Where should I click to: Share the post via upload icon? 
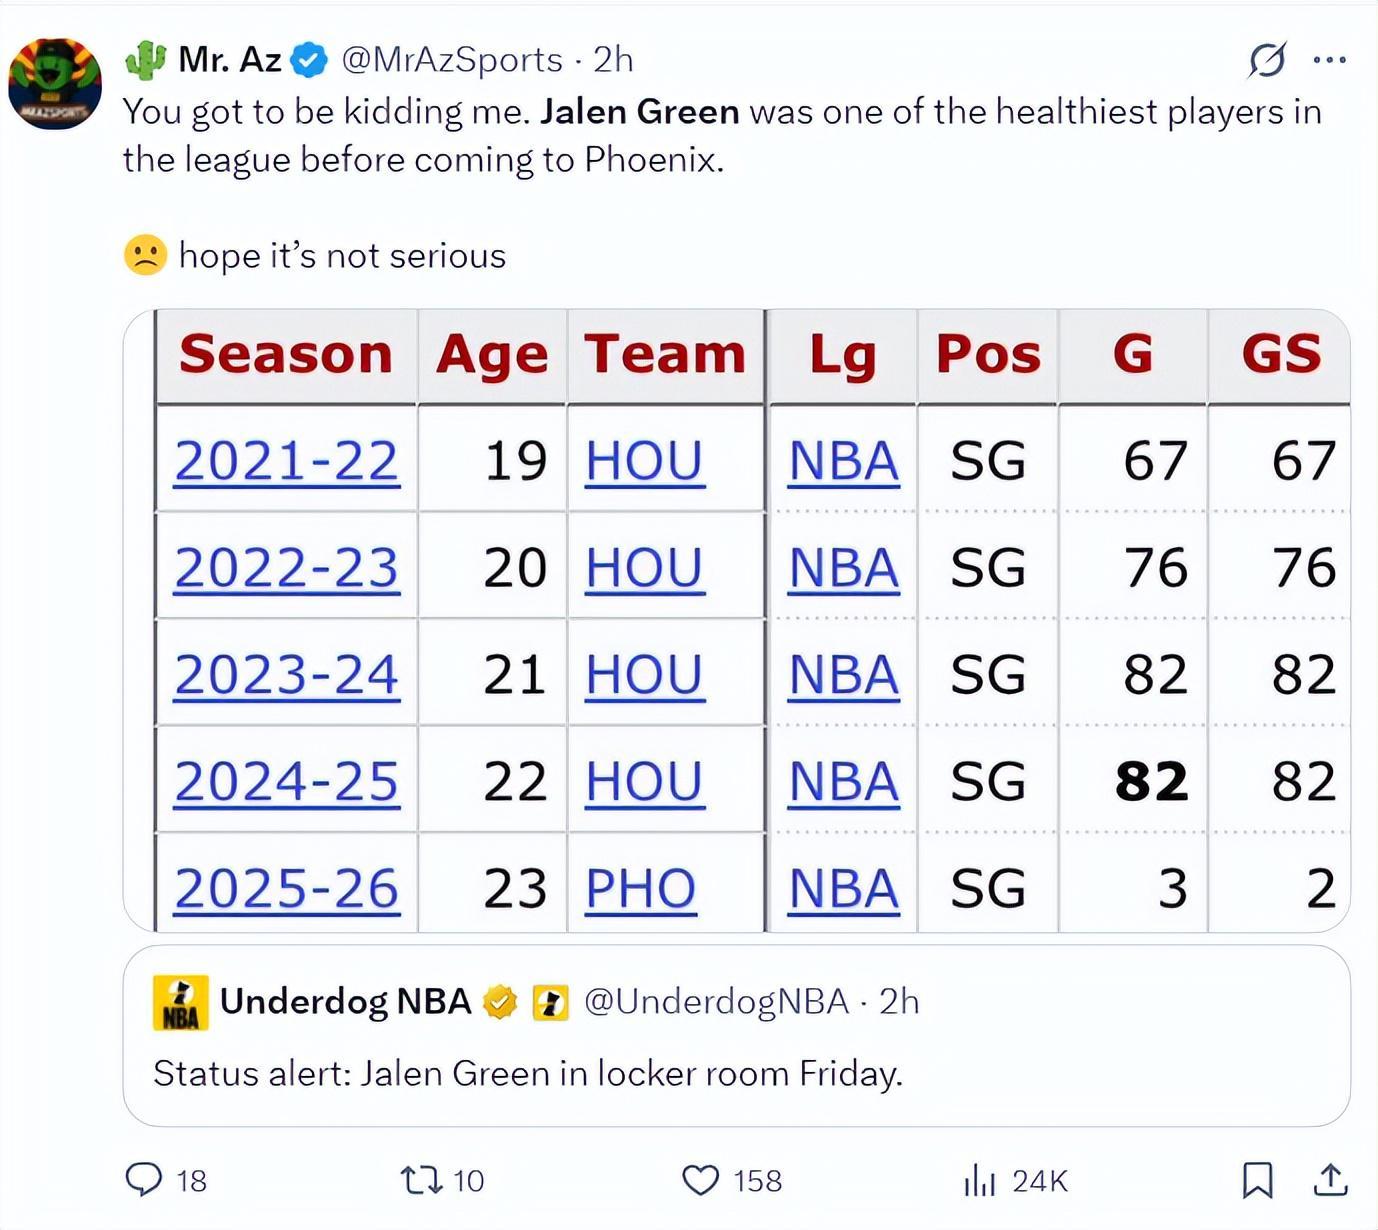(x=1329, y=1180)
